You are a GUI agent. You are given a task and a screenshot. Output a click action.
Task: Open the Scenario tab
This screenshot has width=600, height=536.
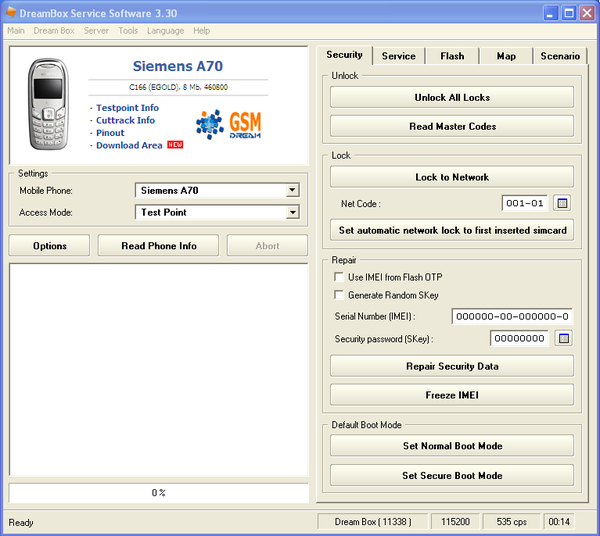click(x=559, y=56)
